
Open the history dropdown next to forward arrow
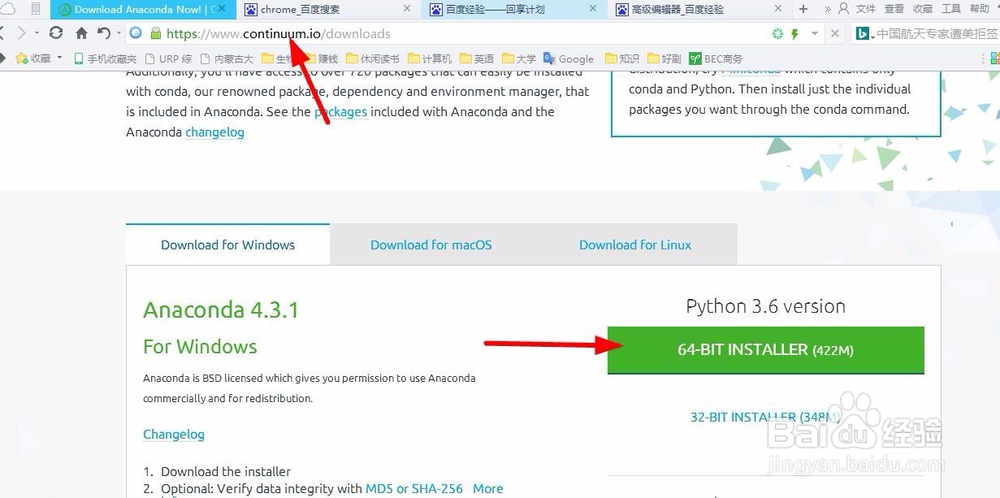point(37,33)
